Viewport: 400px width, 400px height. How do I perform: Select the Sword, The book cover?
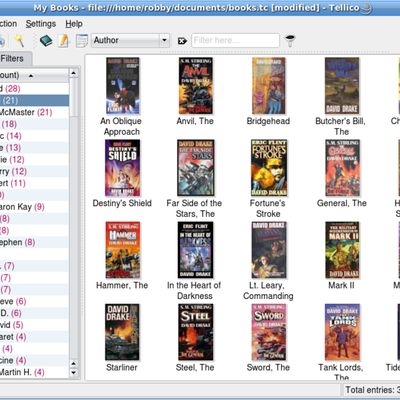pos(269,332)
